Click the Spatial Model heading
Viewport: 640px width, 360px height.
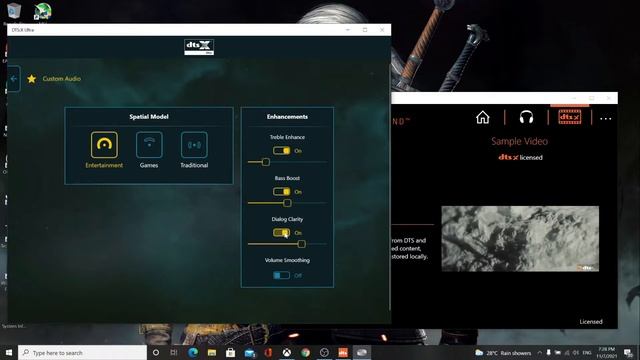pyautogui.click(x=149, y=116)
